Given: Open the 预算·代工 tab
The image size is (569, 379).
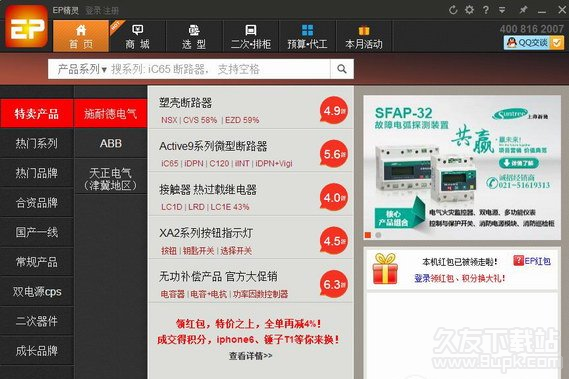Looking at the screenshot, I should click(x=307, y=36).
